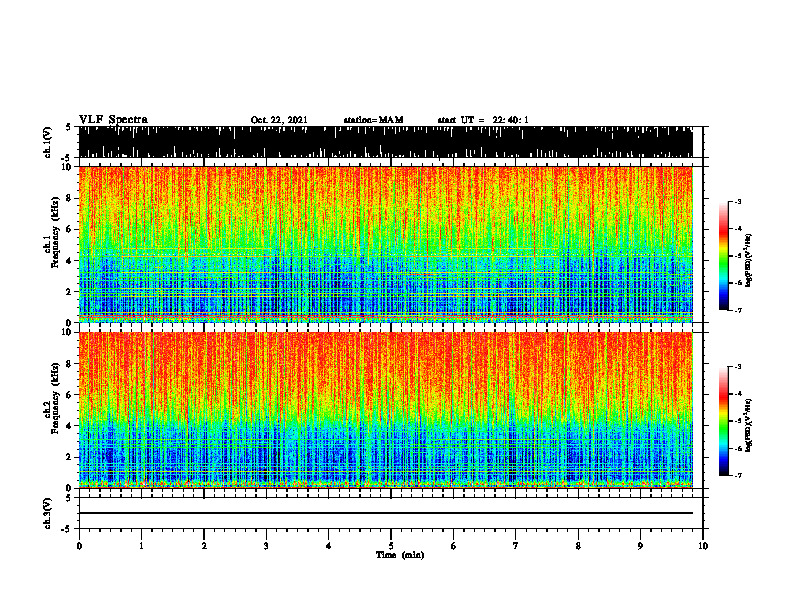792x612 pixels.
Task: Click time axis tick label "1"
Action: [x=141, y=546]
